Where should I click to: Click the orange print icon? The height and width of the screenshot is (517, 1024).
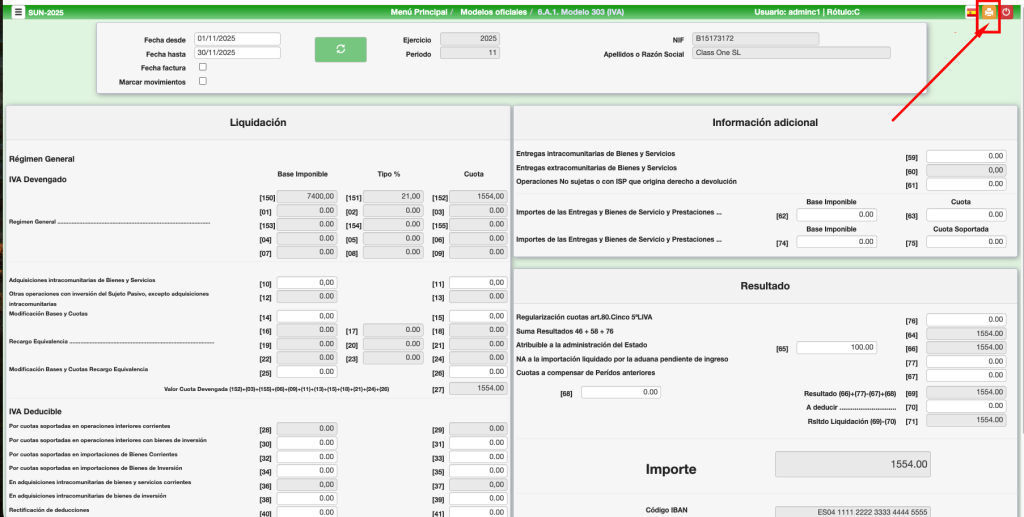[x=988, y=12]
